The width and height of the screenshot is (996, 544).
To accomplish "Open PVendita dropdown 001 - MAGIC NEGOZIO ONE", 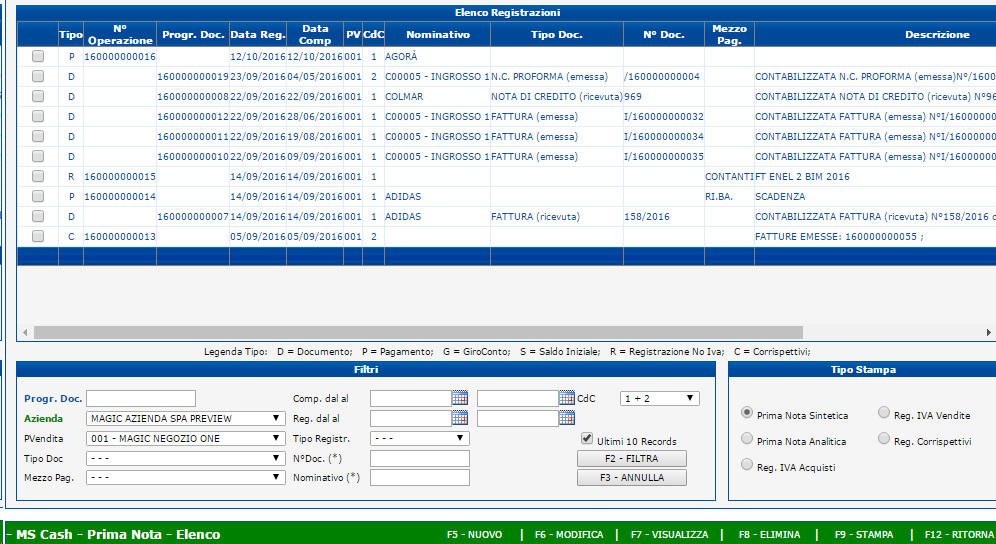I will 185,439.
